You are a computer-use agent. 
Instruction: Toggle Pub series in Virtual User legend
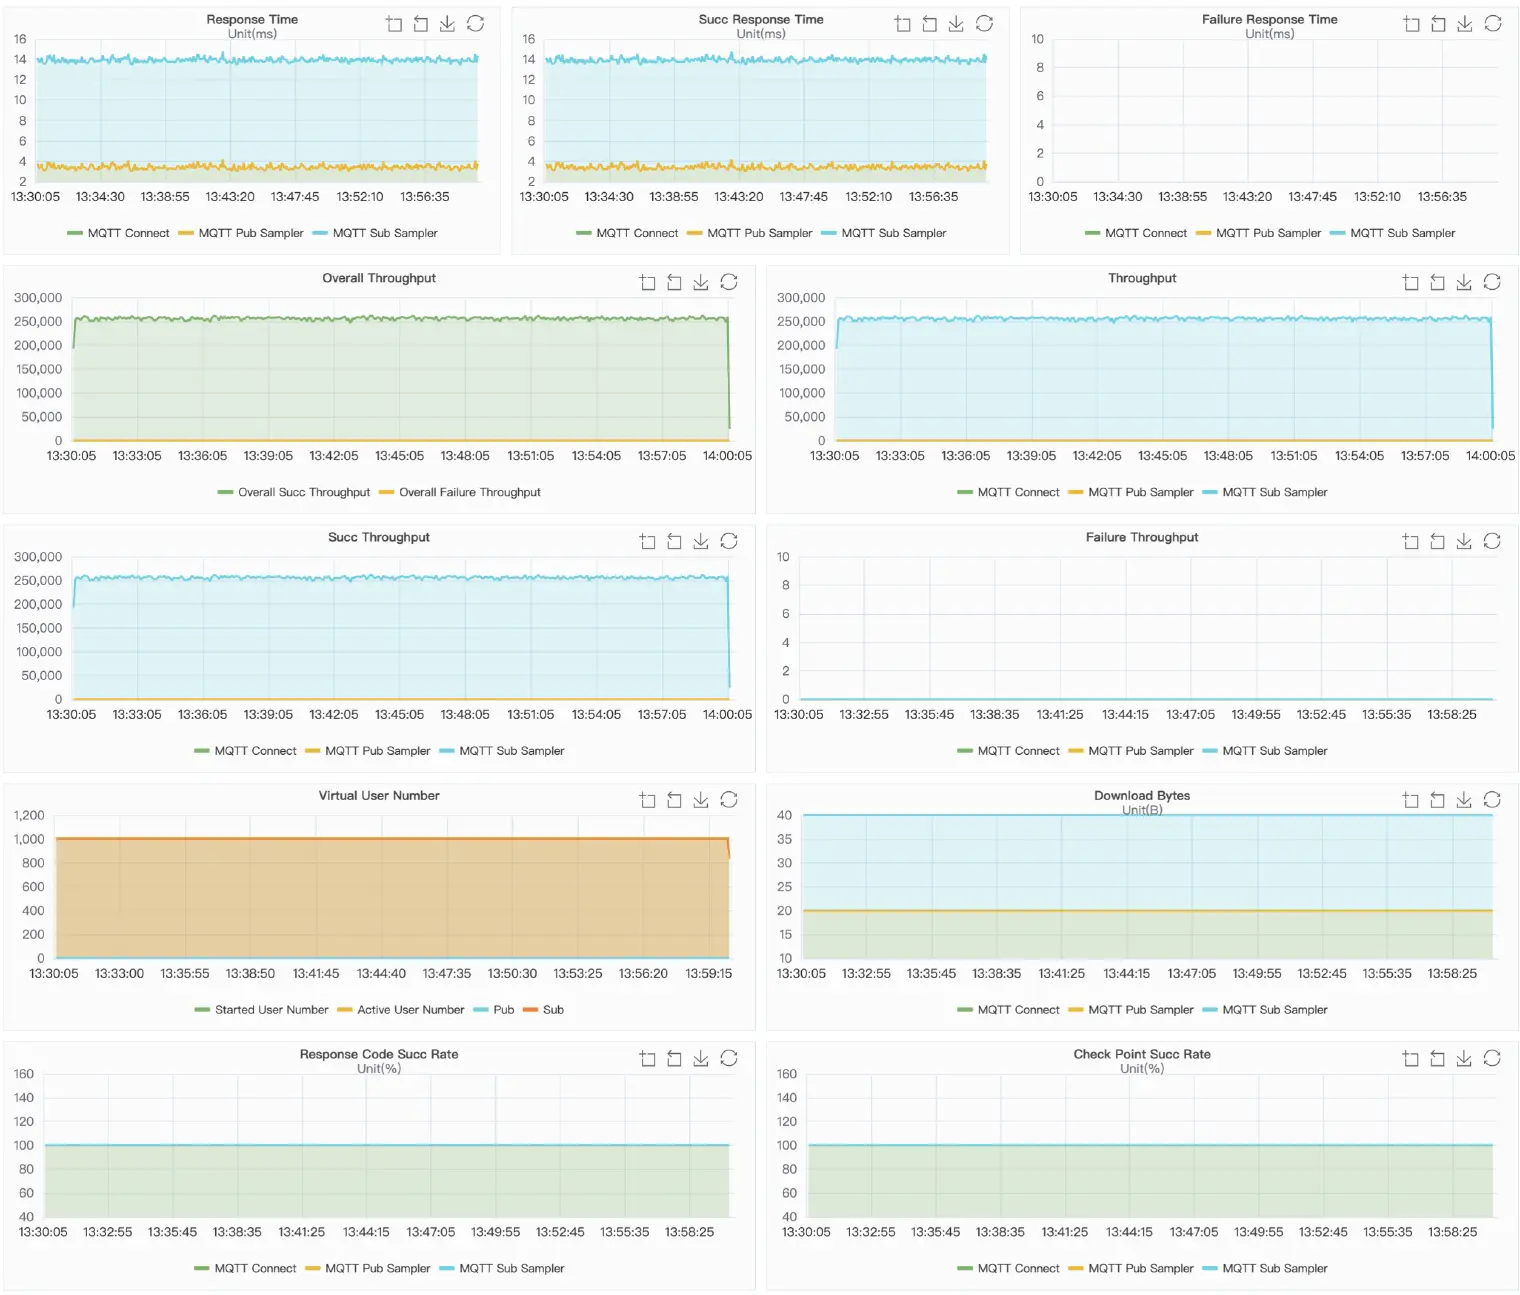click(494, 1010)
